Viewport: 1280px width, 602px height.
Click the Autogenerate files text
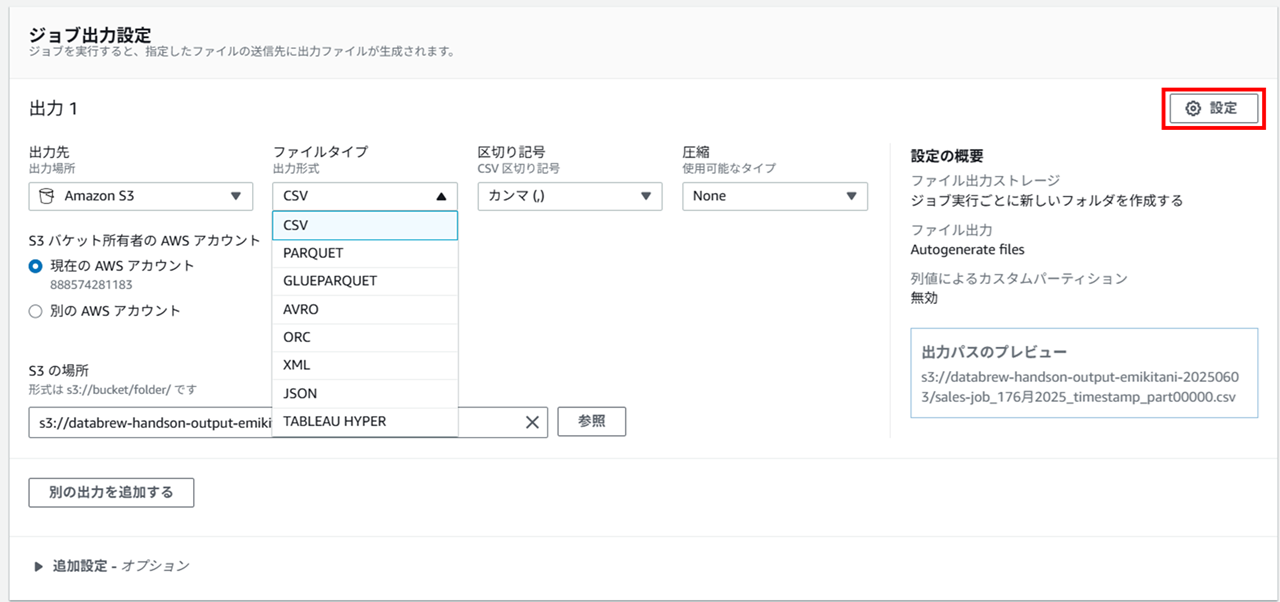click(x=967, y=249)
